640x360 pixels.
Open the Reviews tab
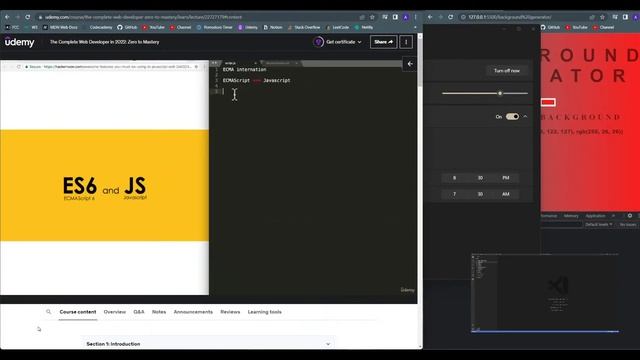point(230,312)
